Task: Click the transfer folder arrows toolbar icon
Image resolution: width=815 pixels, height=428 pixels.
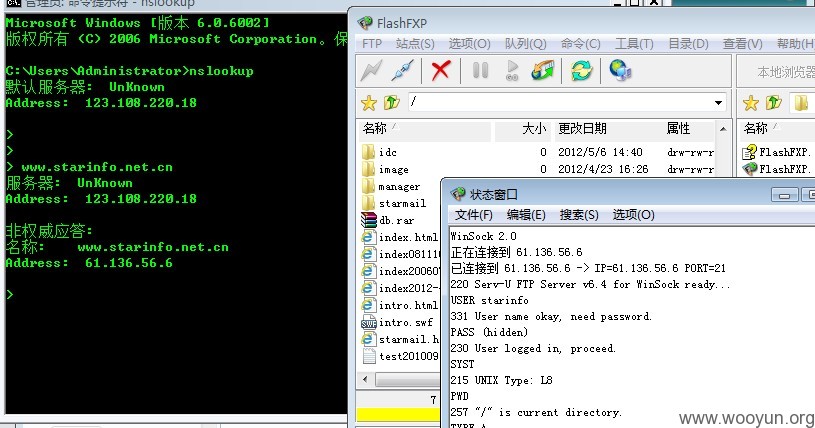Action: point(542,71)
